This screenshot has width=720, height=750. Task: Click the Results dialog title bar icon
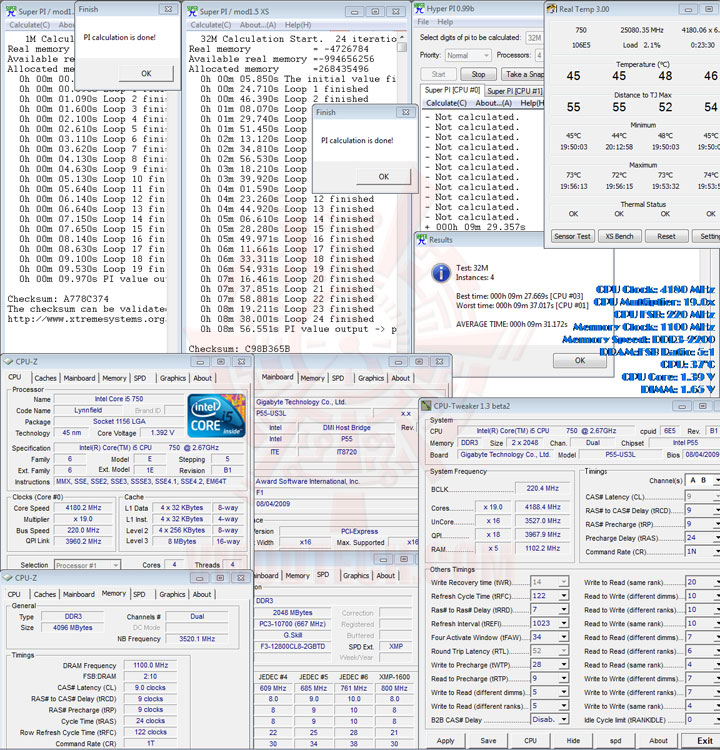421,240
